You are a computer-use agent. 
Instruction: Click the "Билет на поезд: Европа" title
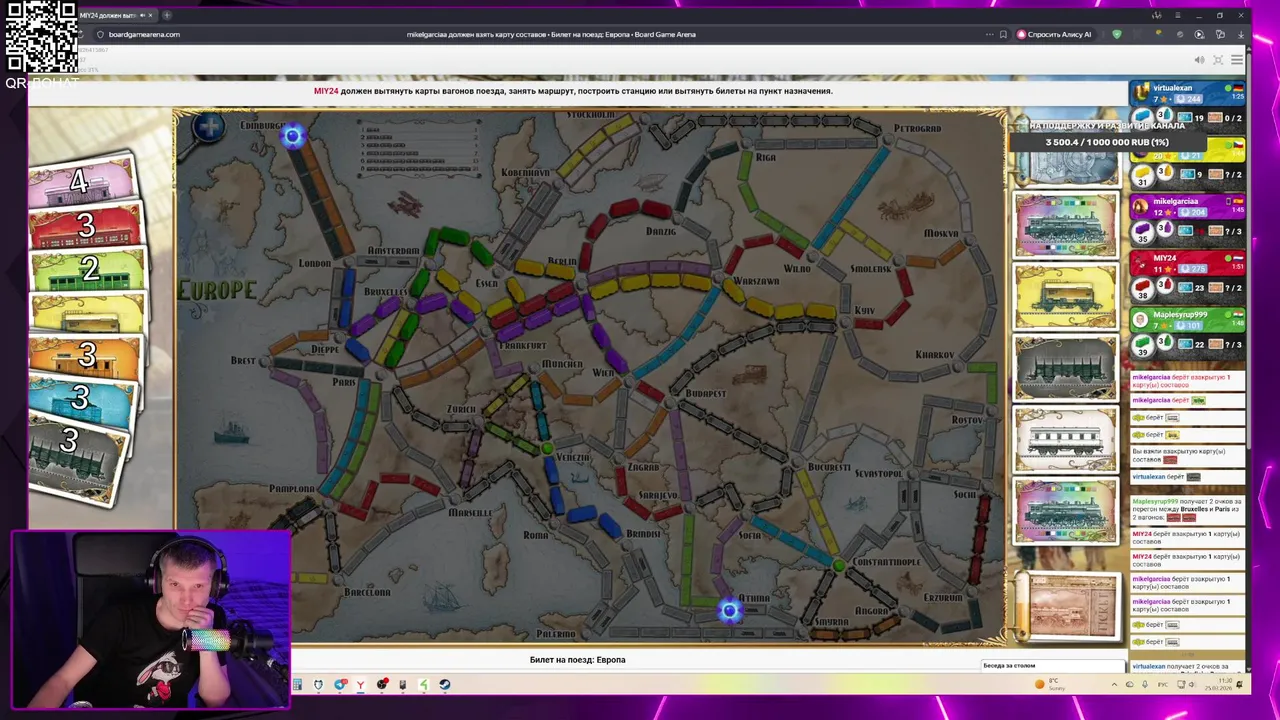point(577,660)
